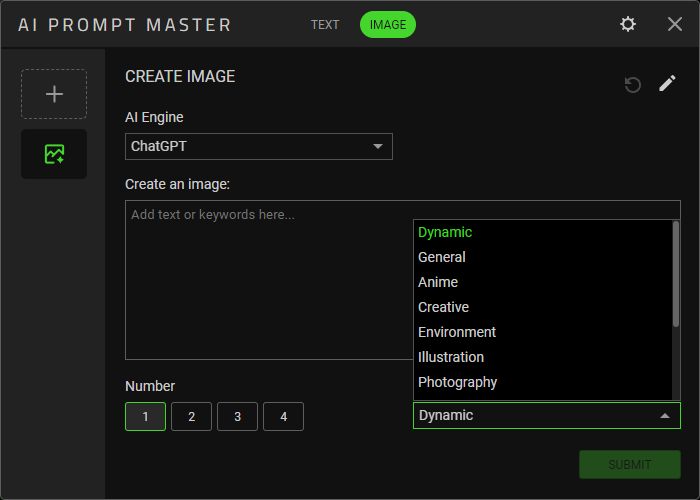The width and height of the screenshot is (700, 500).
Task: Switch to the TEXT tab
Action: pos(325,25)
